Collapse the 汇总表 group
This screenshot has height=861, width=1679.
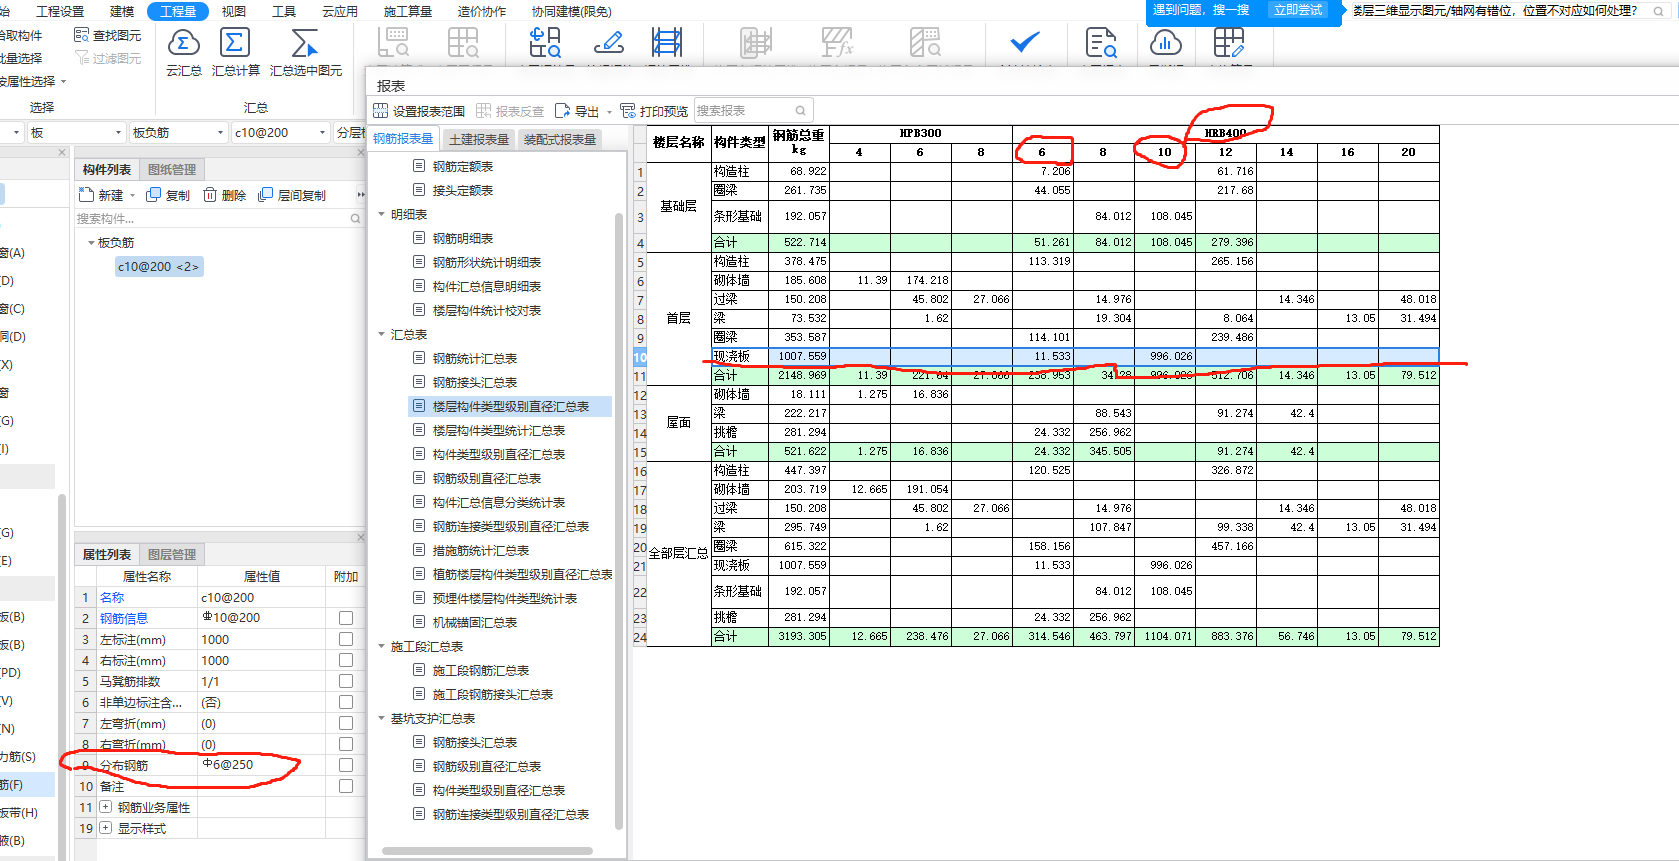381,335
